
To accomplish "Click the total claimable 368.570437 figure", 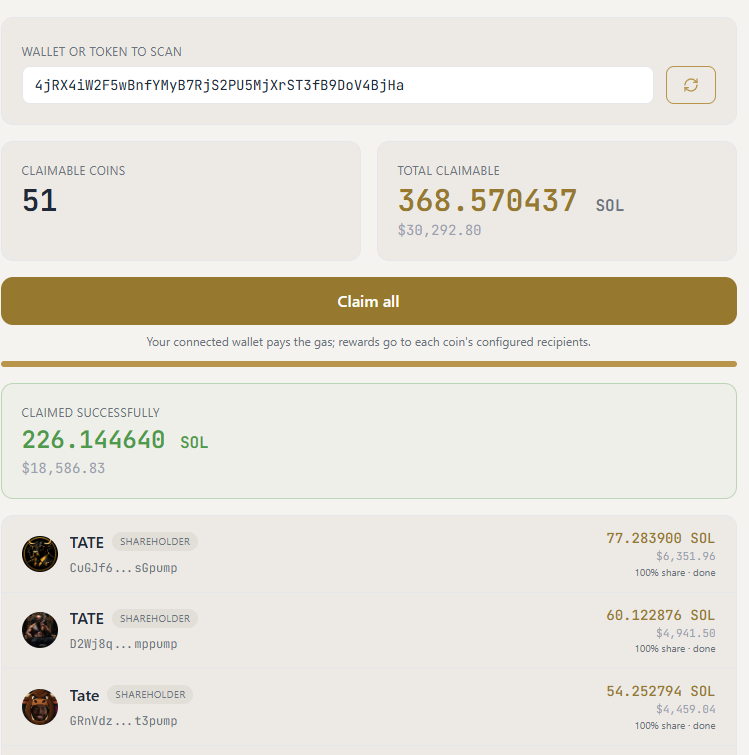I will coord(487,200).
